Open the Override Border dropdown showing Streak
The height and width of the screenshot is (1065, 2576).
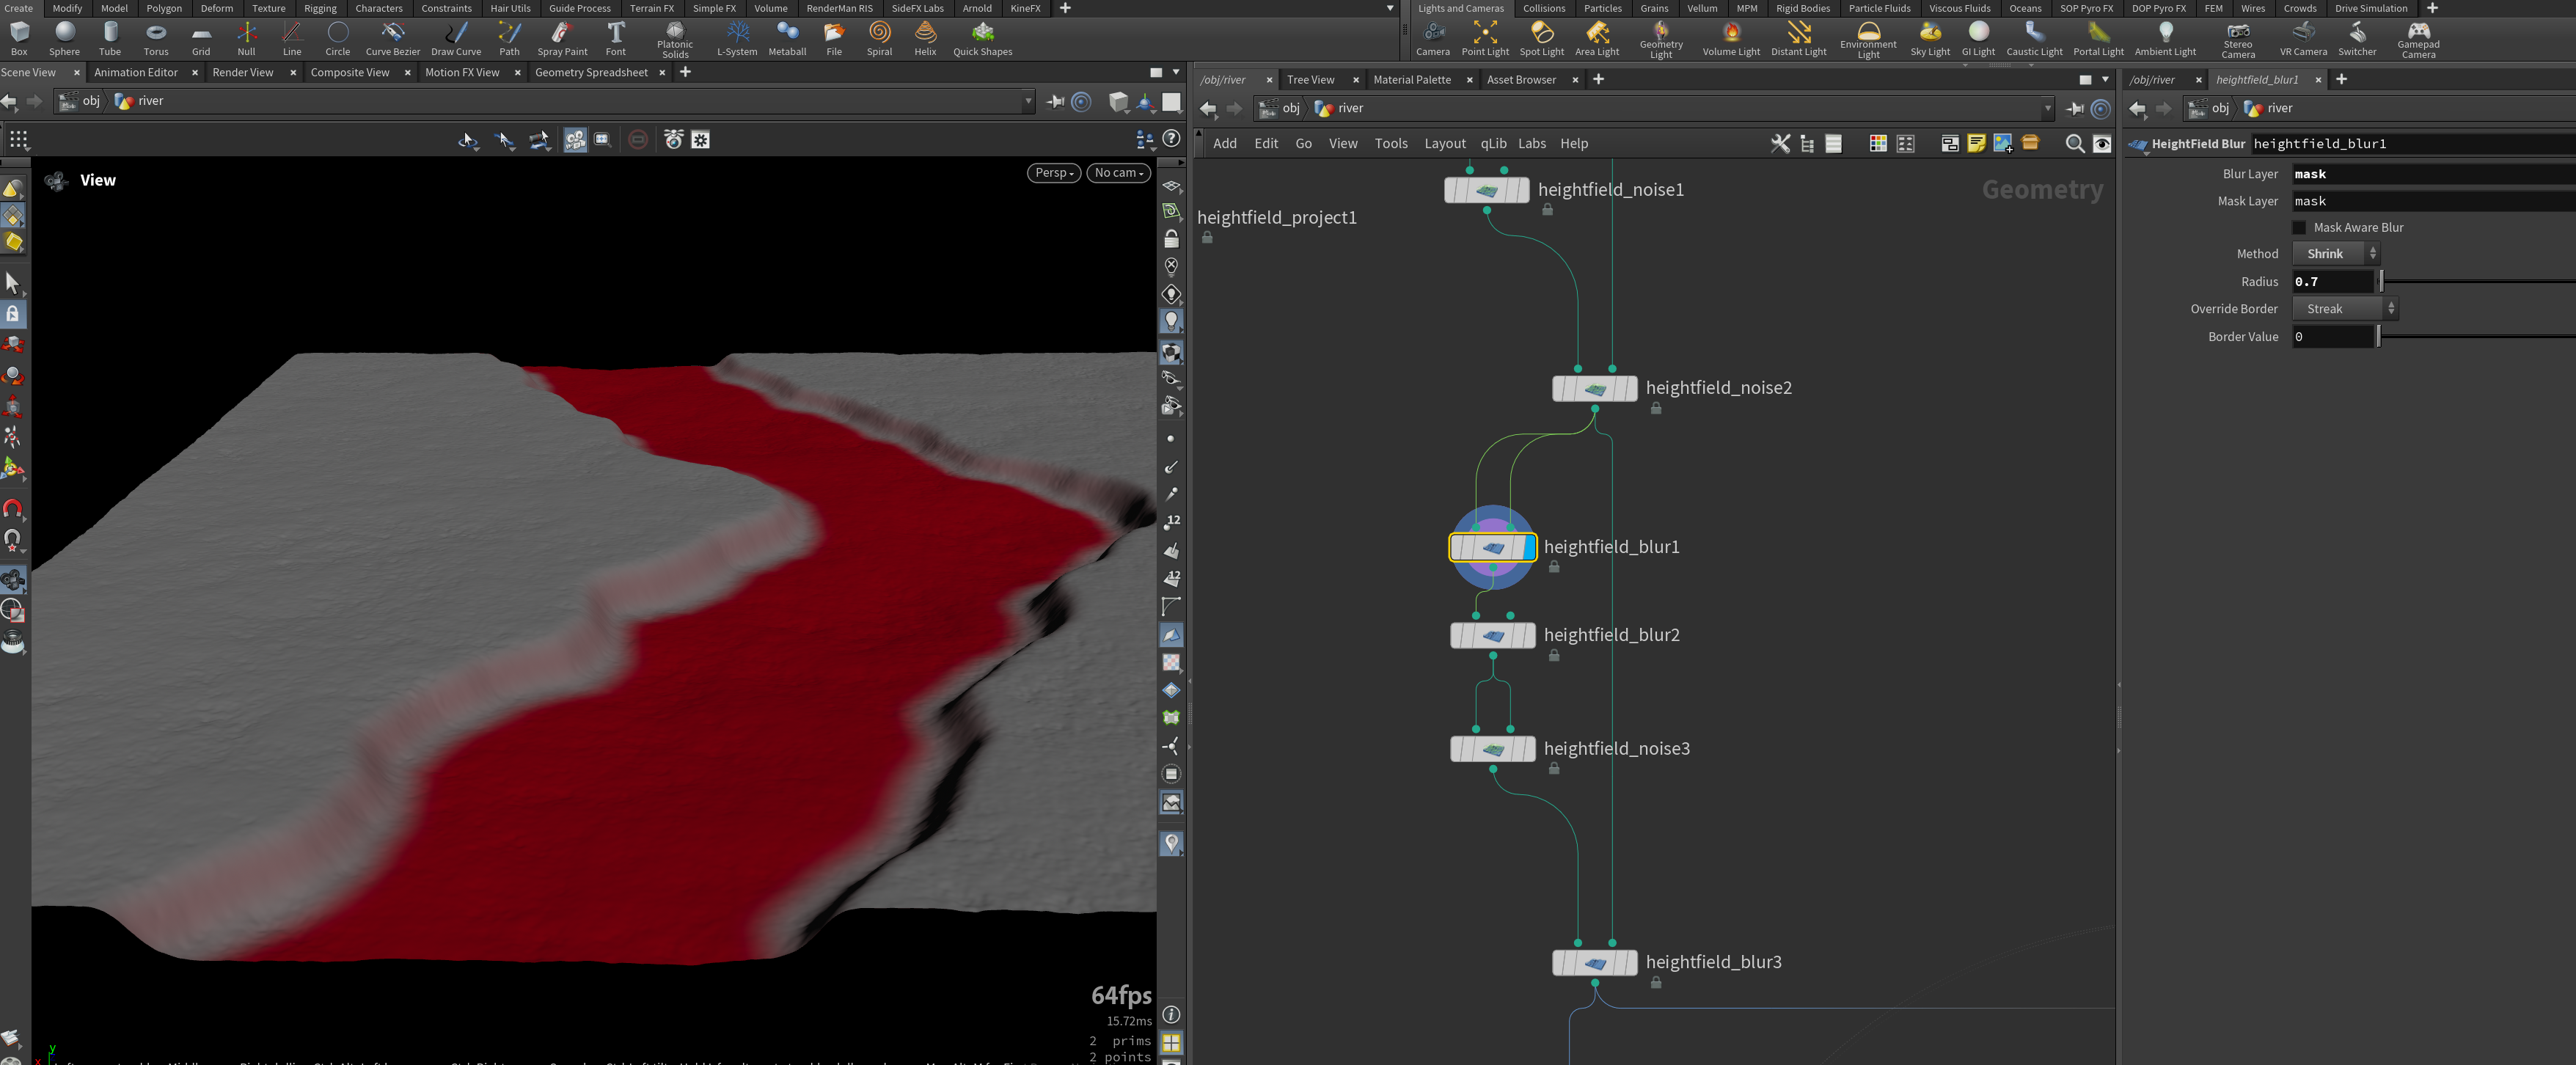point(2345,309)
